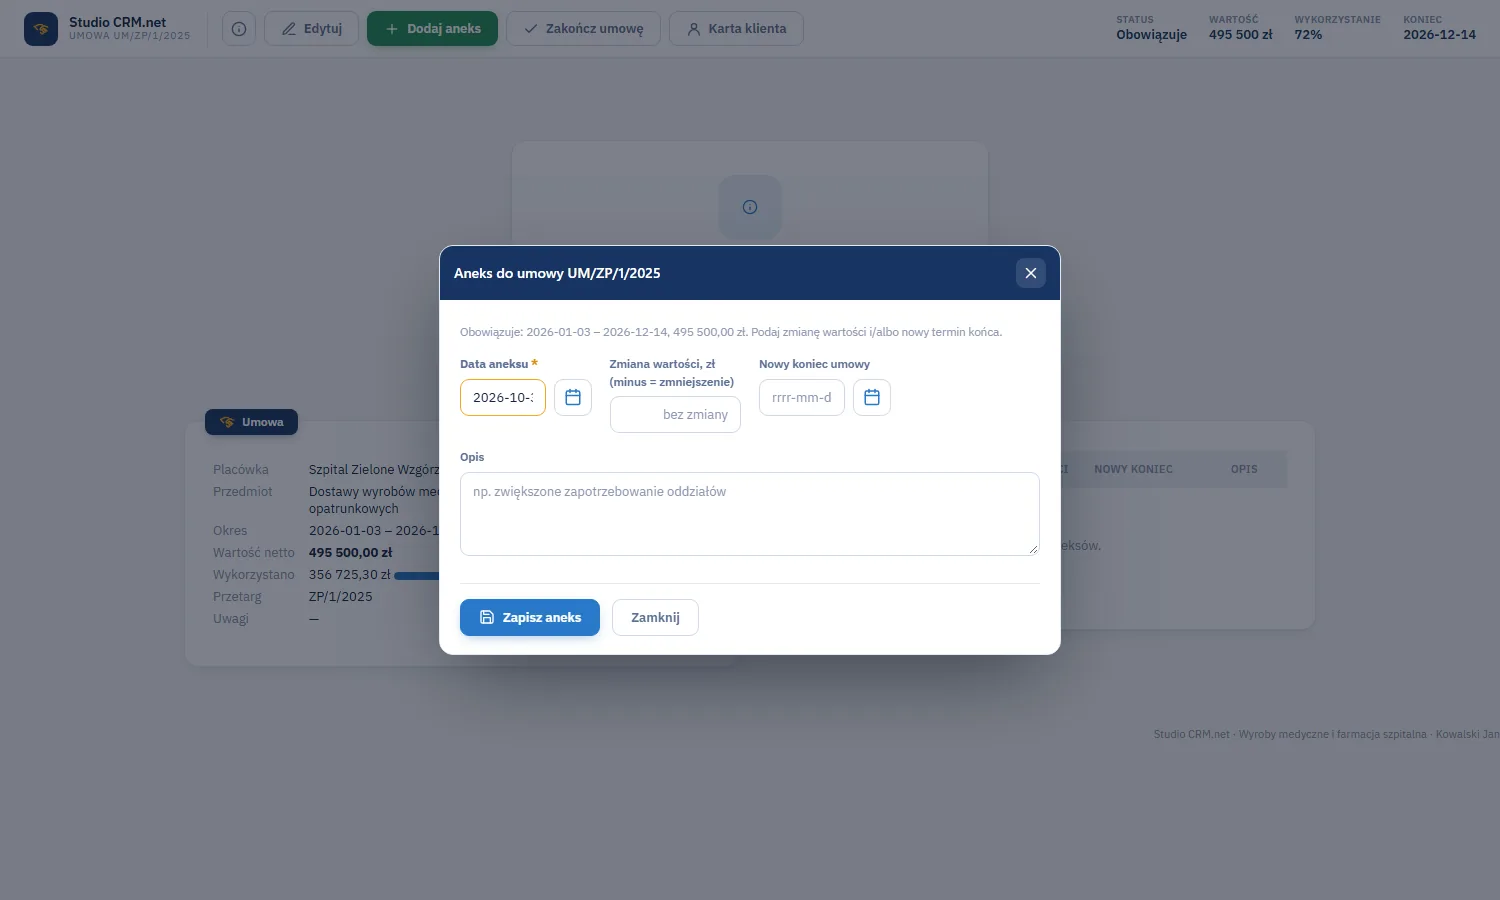Click the info icon in the top toolbar
Screen dimensions: 1500x900
pos(239,29)
